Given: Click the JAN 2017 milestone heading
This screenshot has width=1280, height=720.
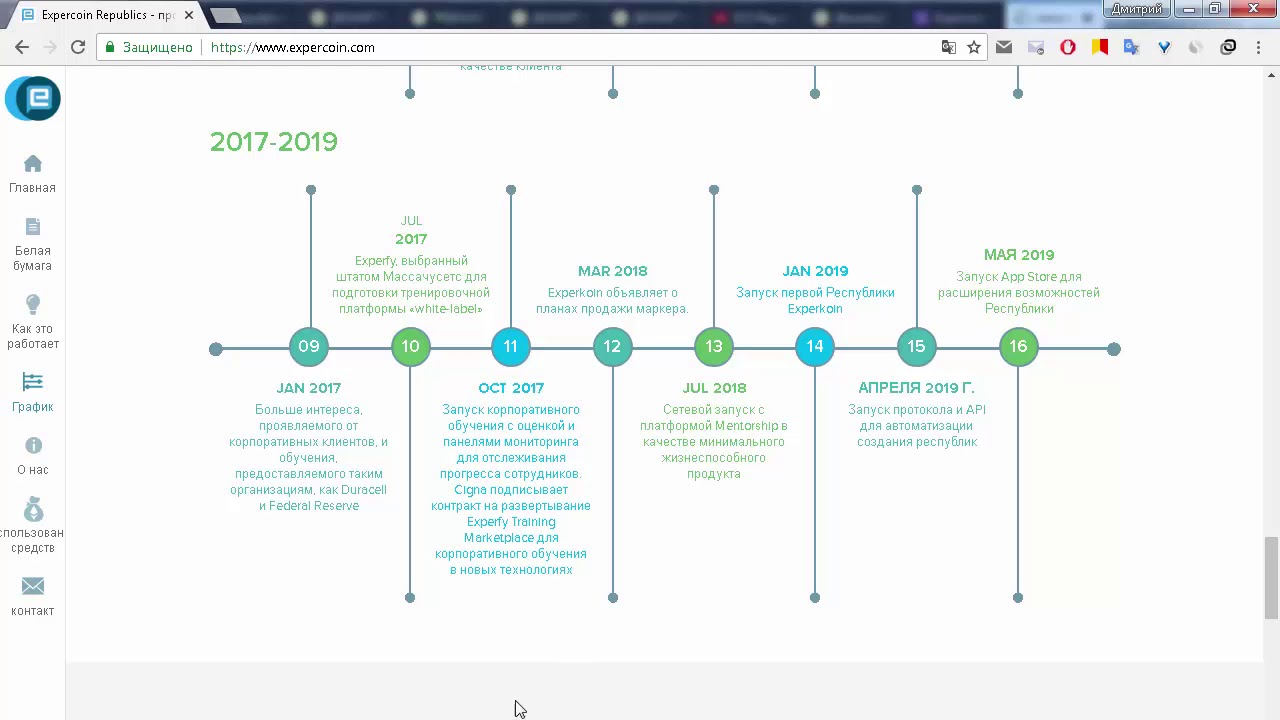Looking at the screenshot, I should click(x=309, y=388).
